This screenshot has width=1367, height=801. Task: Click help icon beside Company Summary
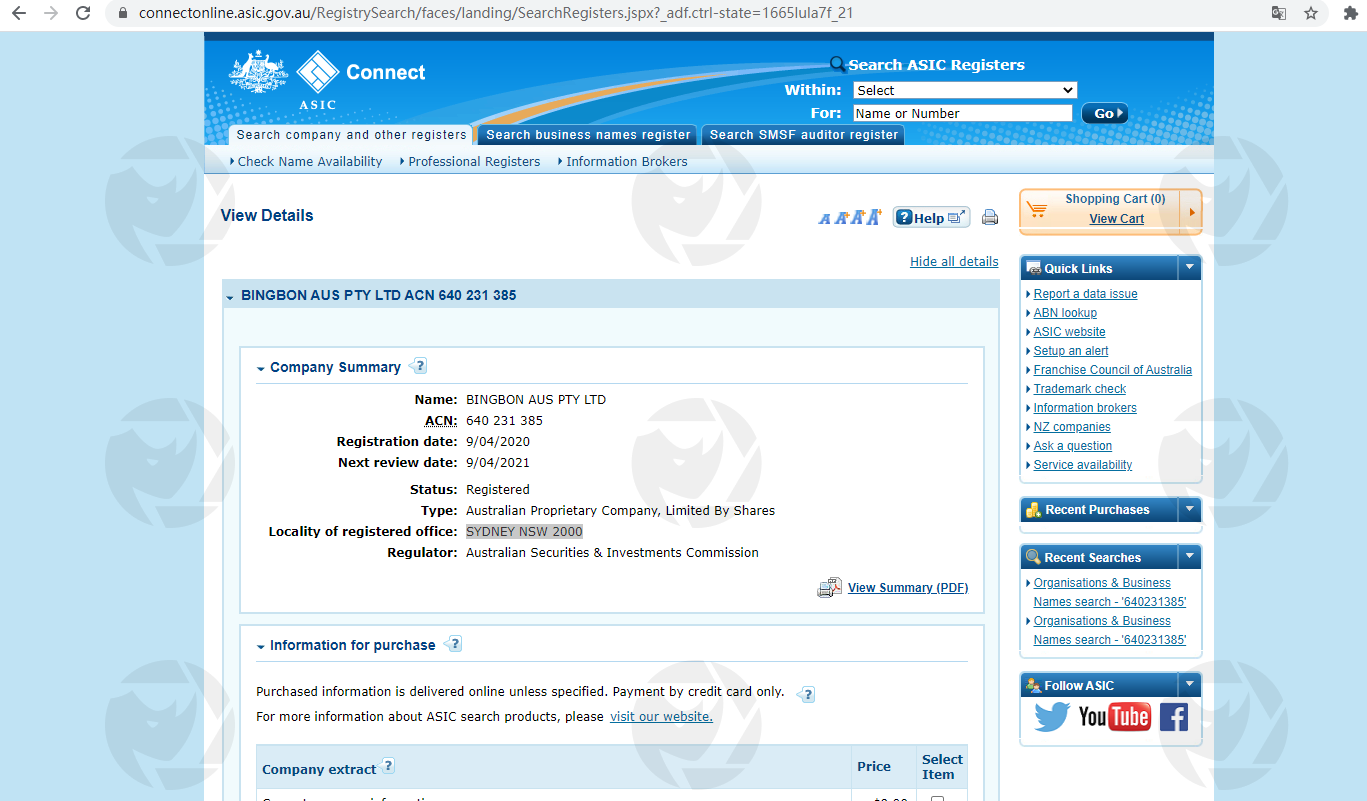419,366
